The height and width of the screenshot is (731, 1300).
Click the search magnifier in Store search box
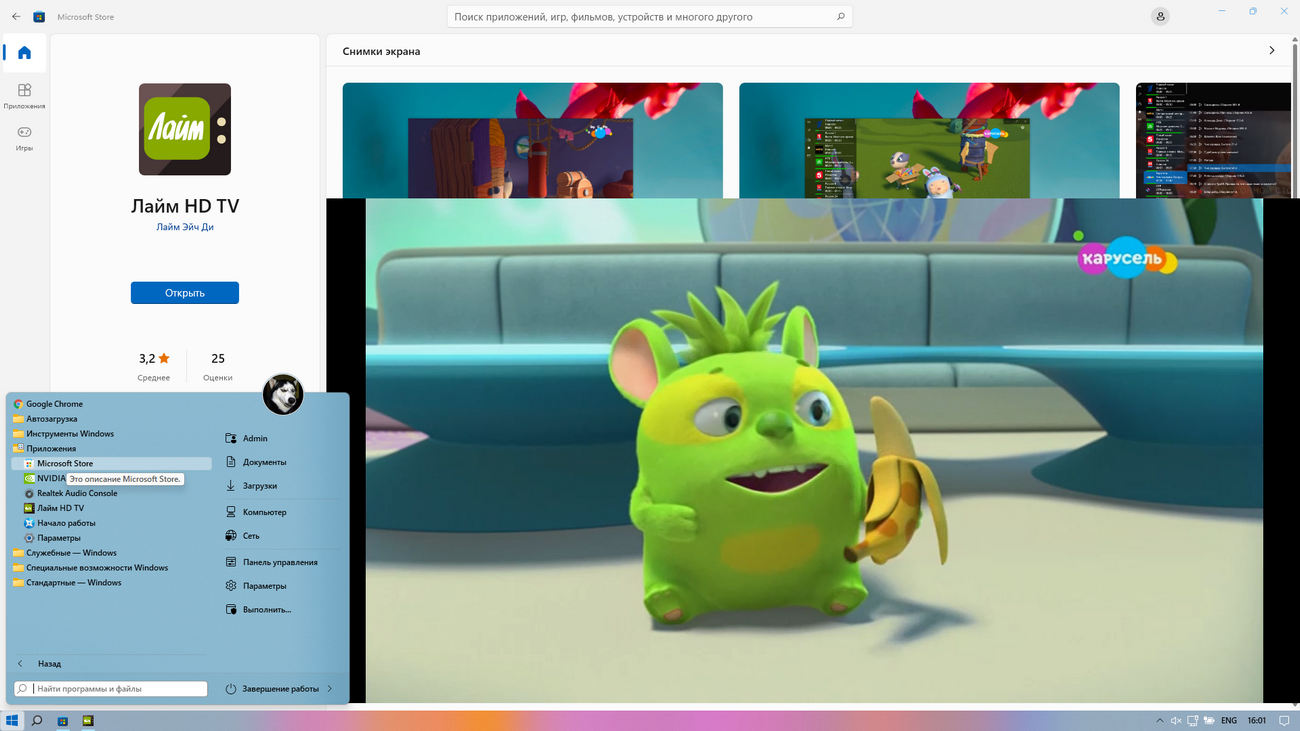[841, 17]
